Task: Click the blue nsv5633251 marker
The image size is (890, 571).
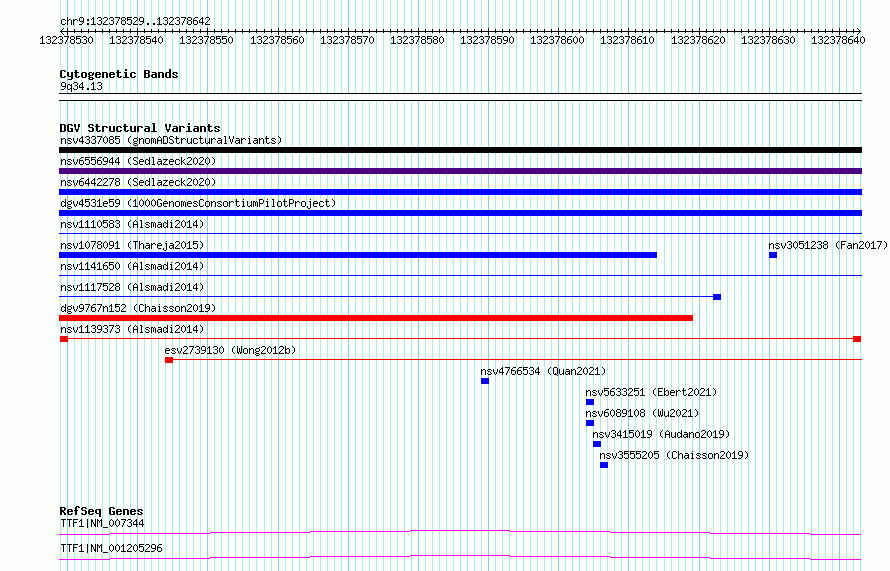Action: point(590,402)
